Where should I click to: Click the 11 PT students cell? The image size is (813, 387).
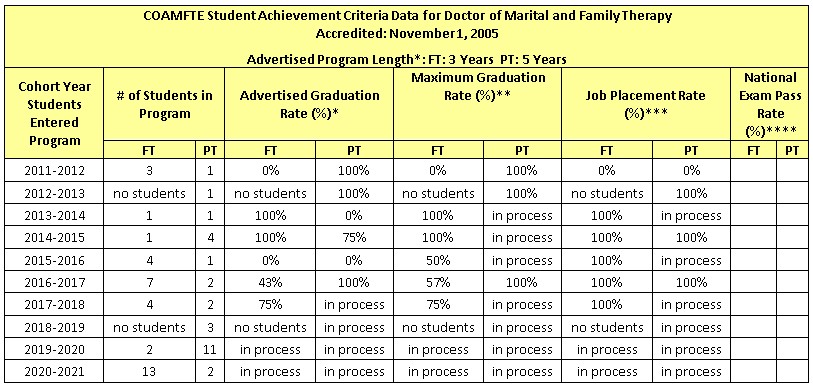pyautogui.click(x=210, y=350)
